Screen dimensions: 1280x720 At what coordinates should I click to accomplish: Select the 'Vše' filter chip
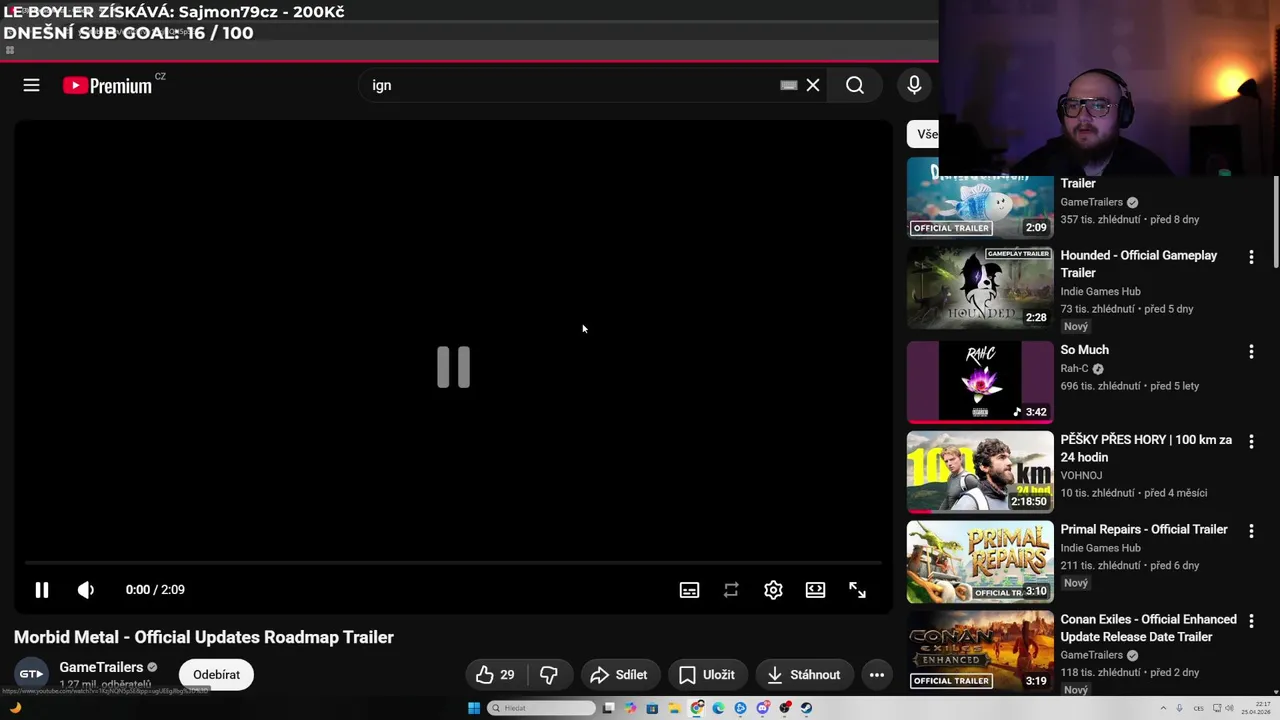(x=923, y=134)
